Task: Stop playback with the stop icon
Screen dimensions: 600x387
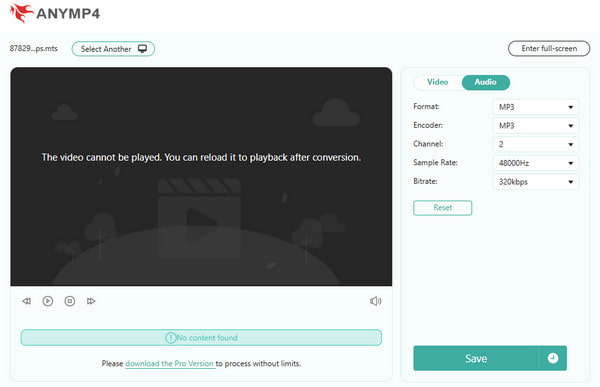Action: [x=70, y=301]
